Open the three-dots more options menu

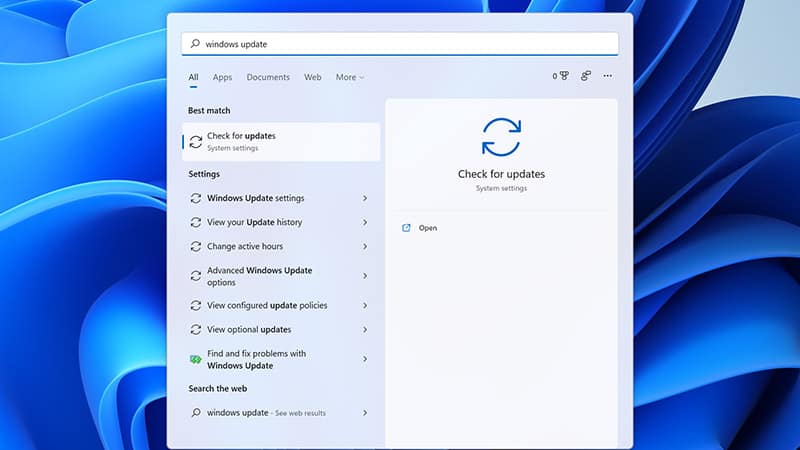coord(607,76)
